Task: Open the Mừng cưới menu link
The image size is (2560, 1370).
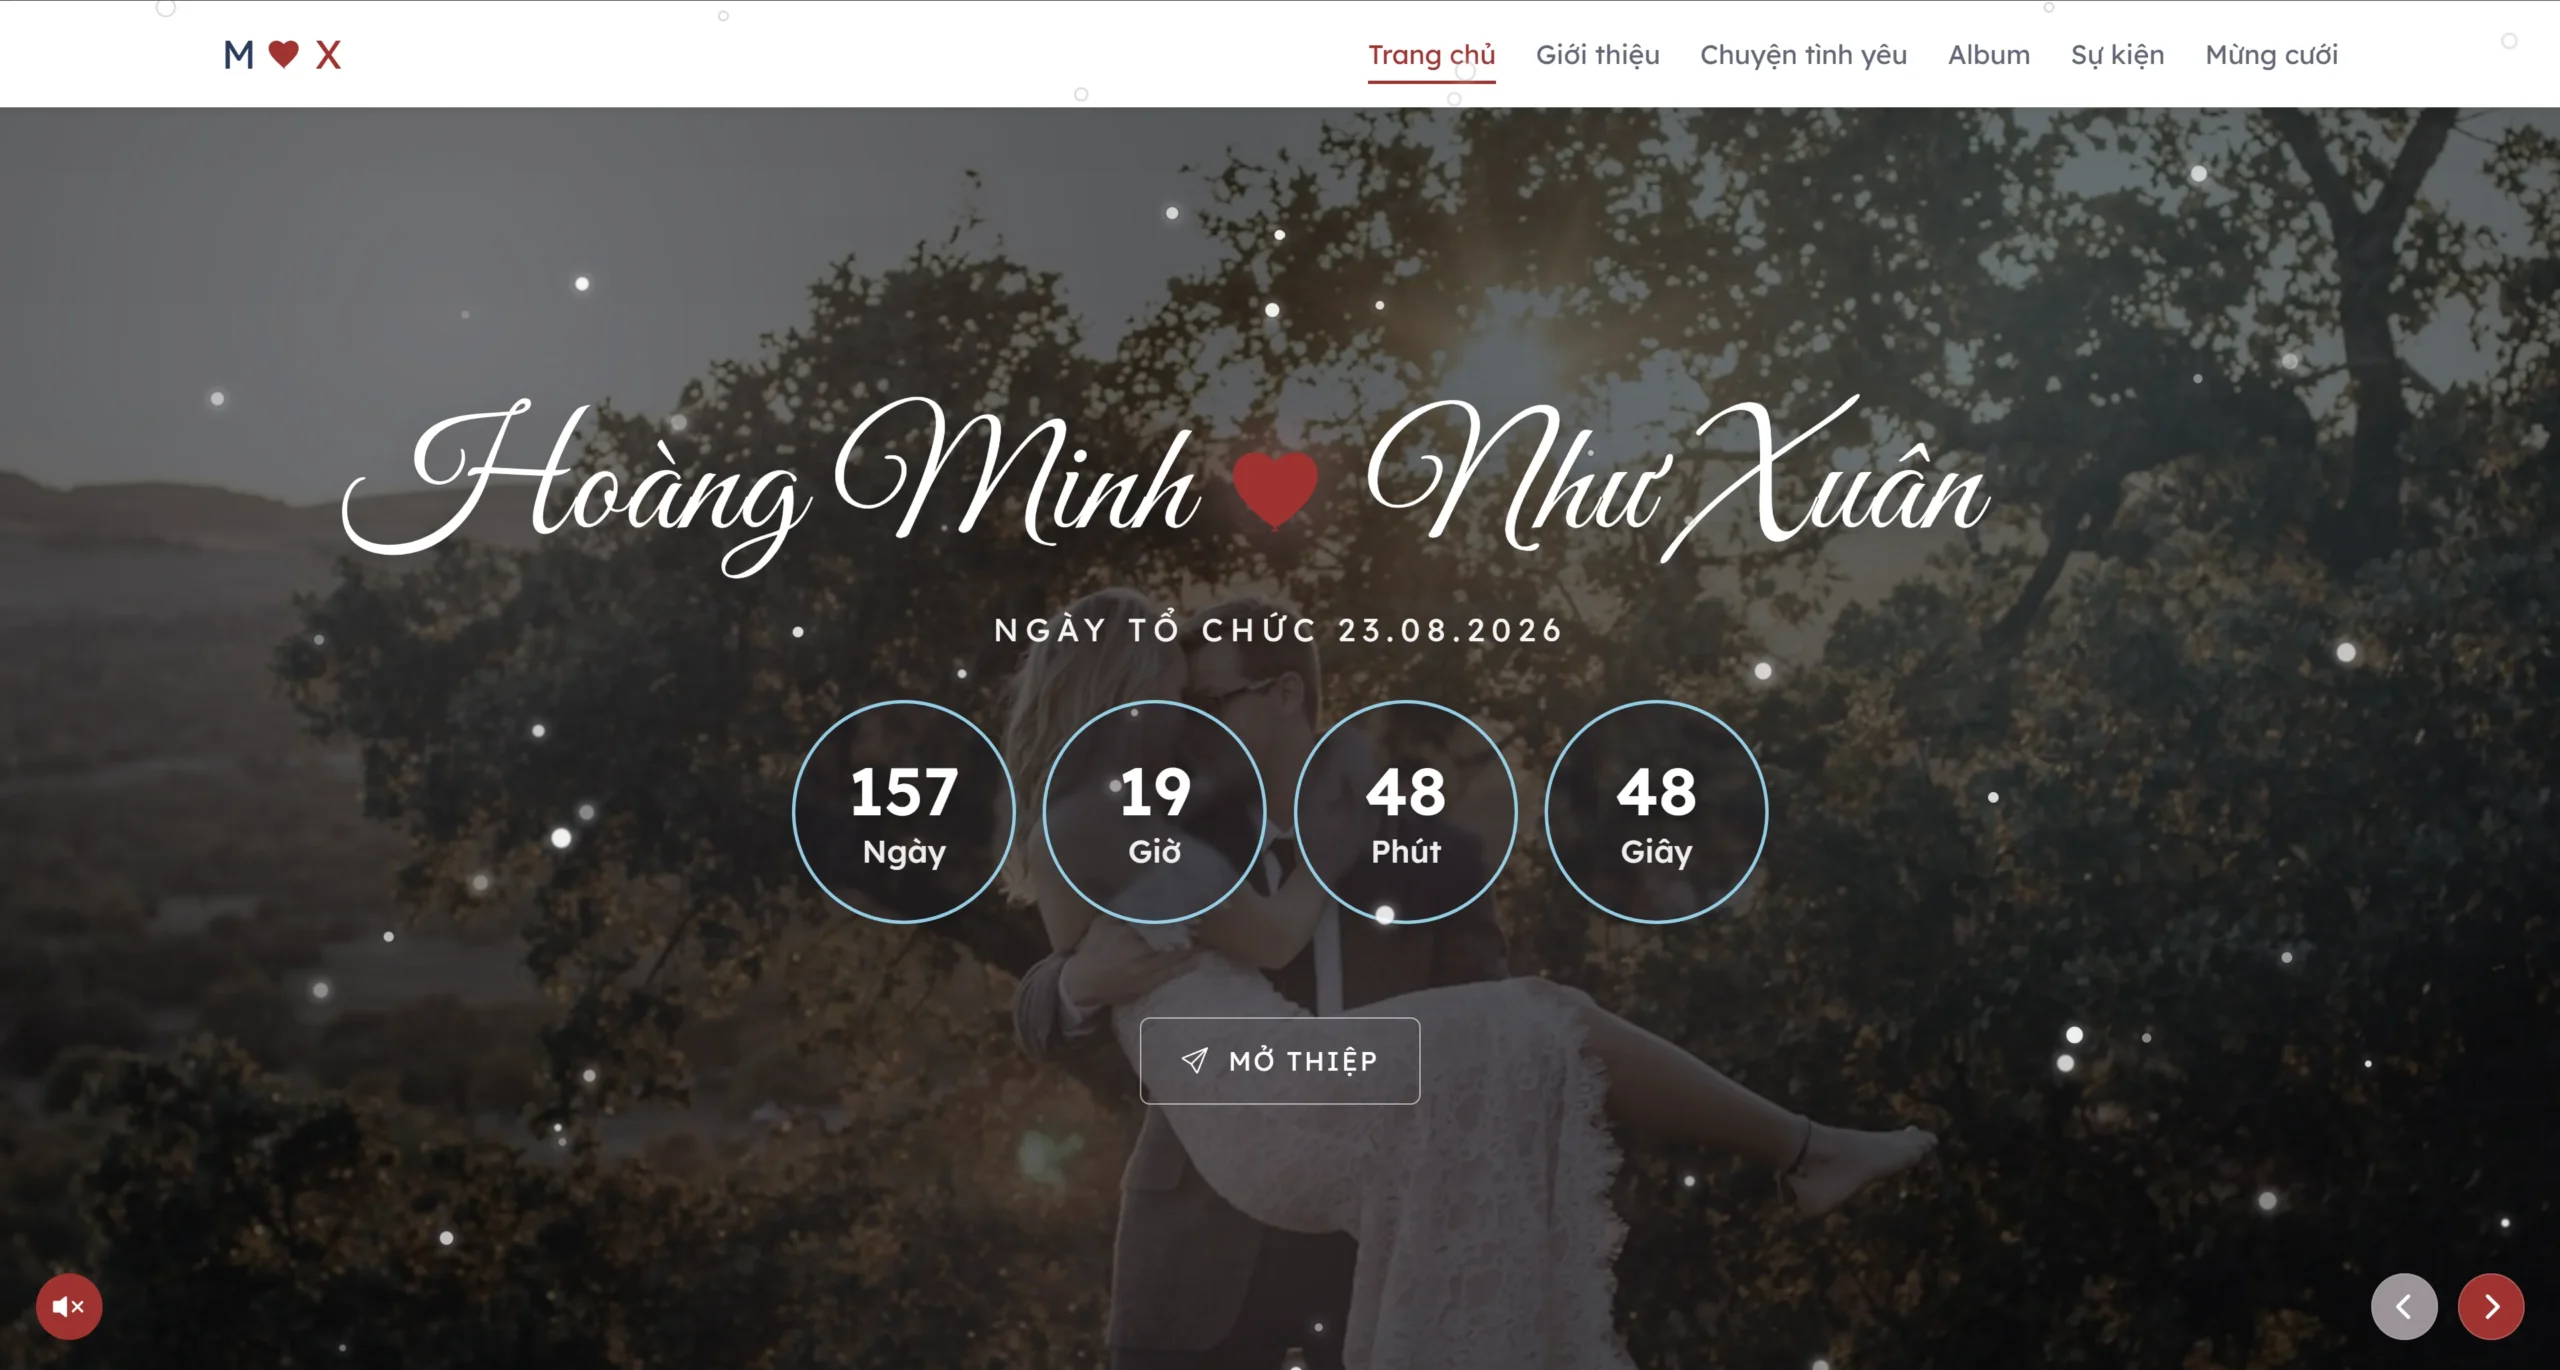Action: (2272, 55)
